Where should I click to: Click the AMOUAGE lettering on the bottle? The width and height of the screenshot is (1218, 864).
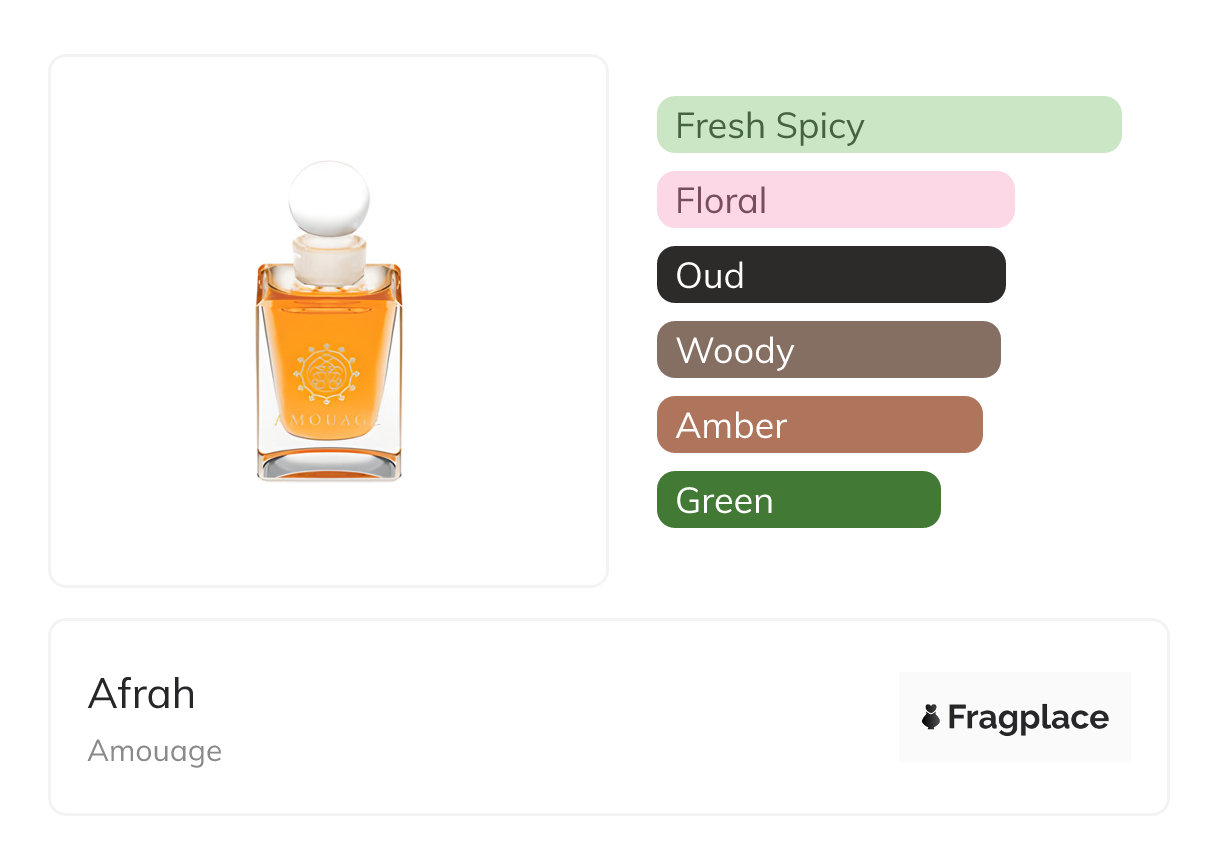[328, 422]
